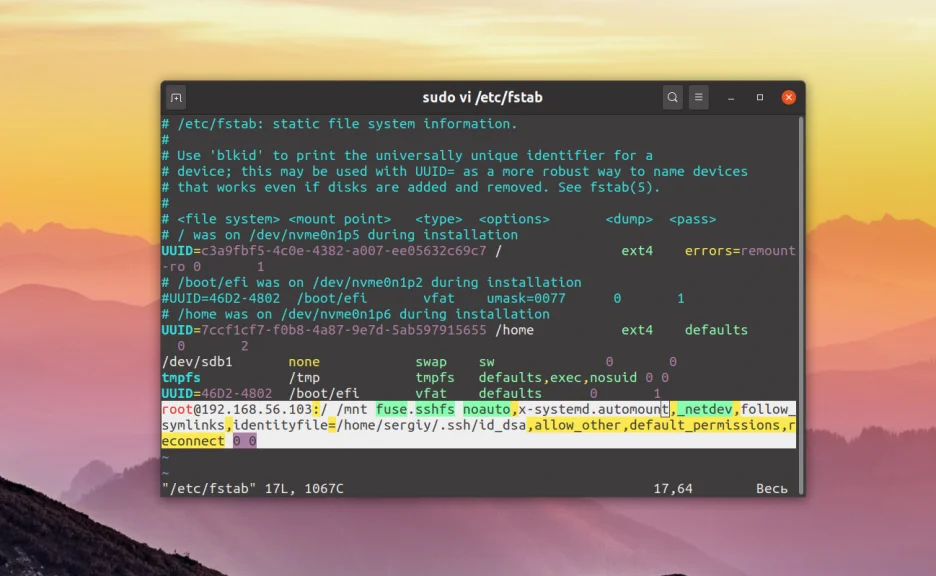936x576 pixels.
Task: Click the Весь status indicator
Action: tap(774, 489)
